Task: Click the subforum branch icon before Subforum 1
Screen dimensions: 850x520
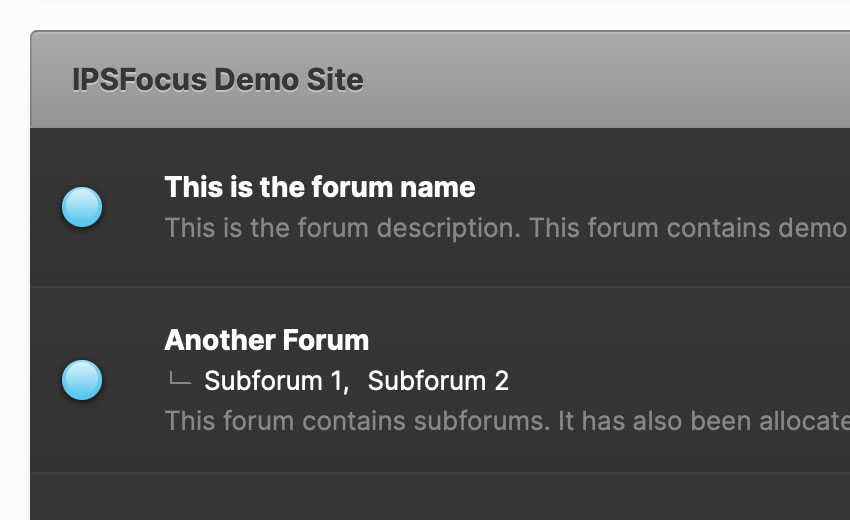Action: click(x=179, y=379)
